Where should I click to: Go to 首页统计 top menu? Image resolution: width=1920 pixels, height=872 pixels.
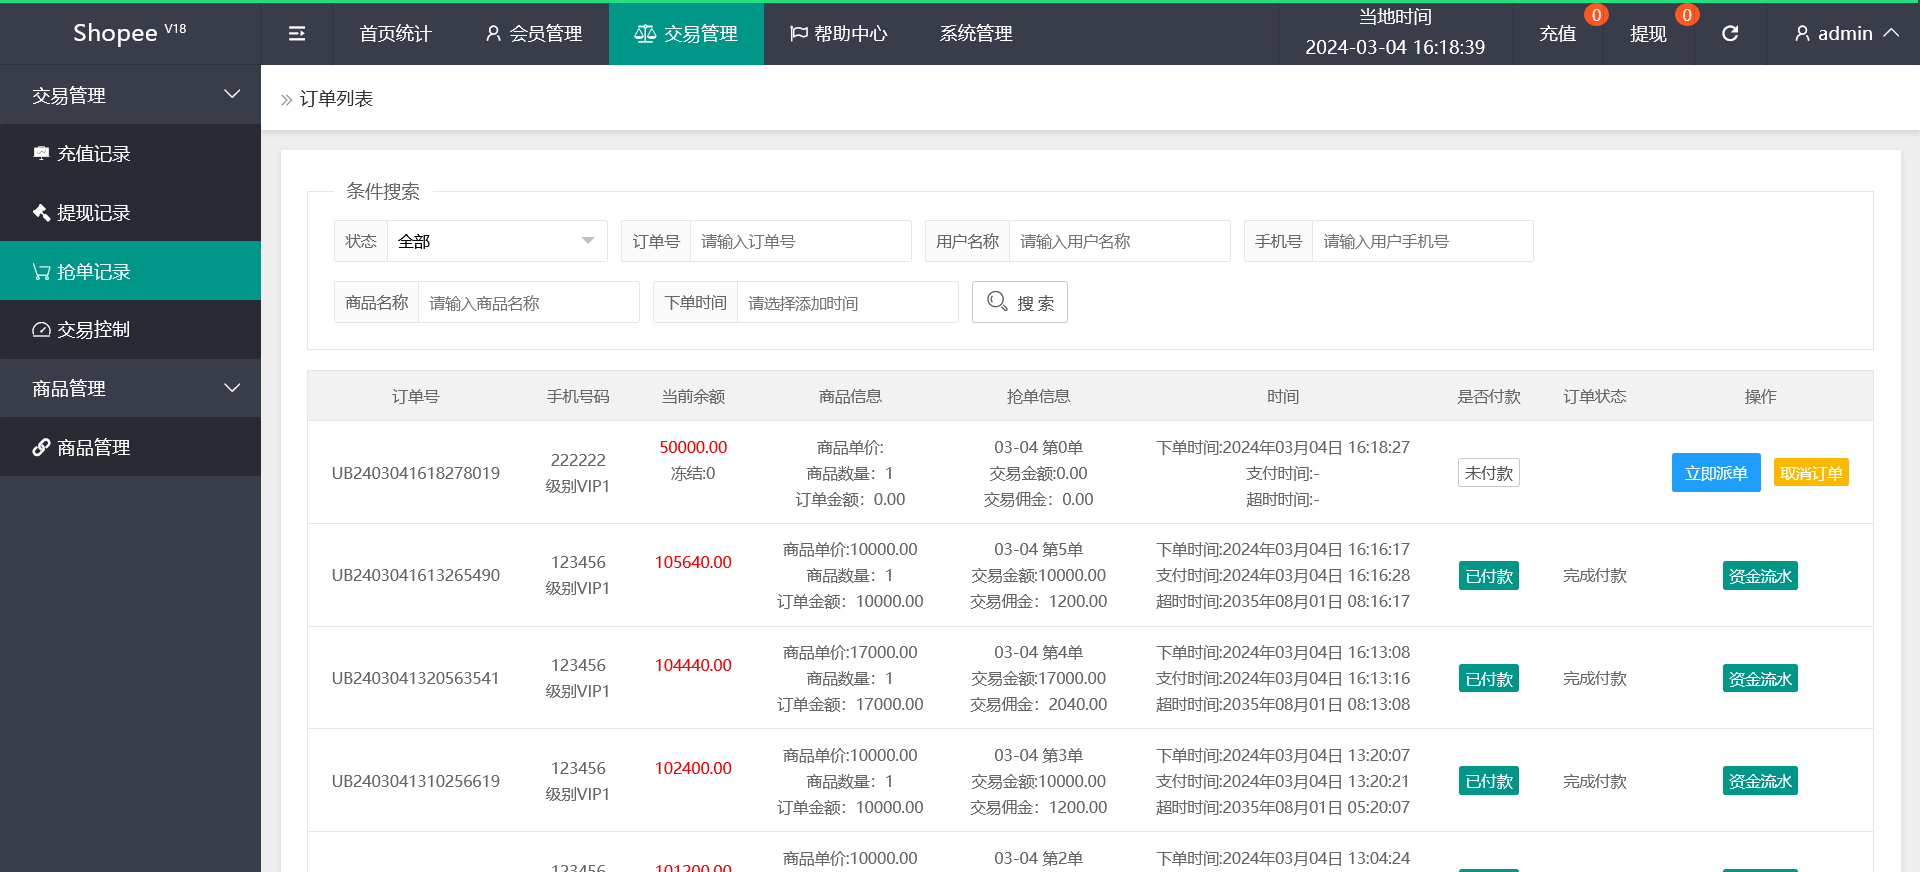click(x=395, y=34)
